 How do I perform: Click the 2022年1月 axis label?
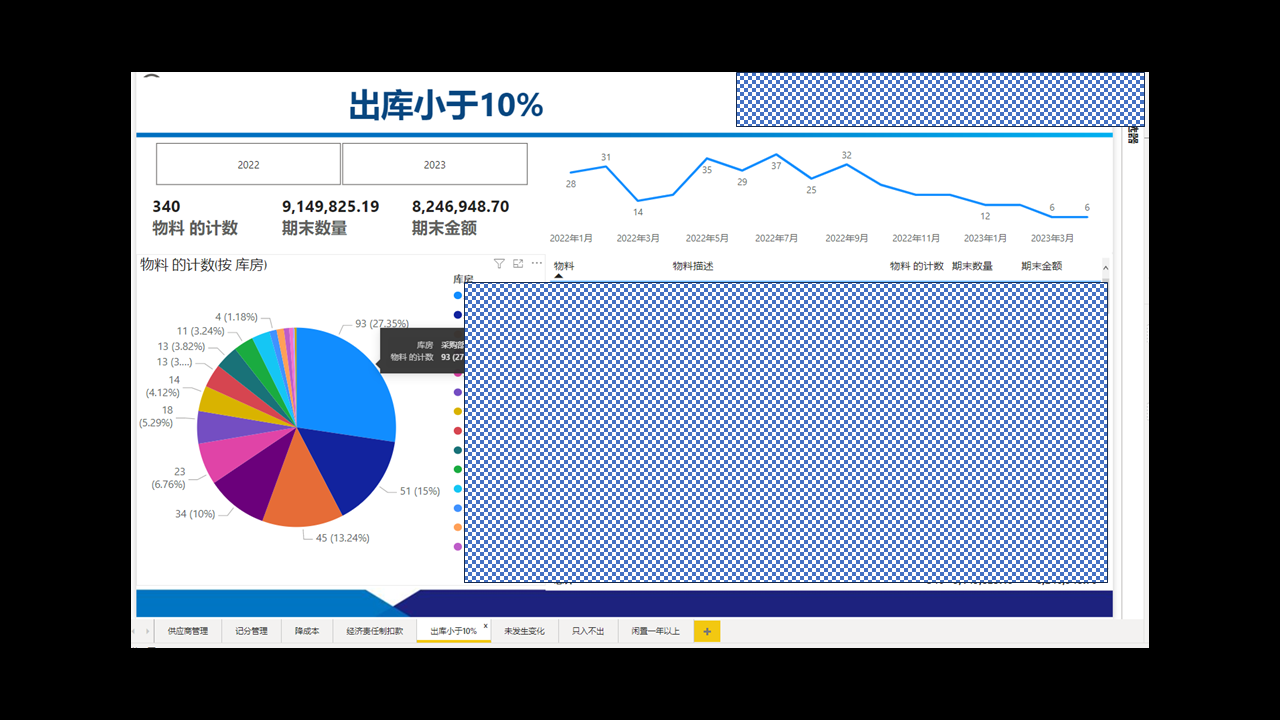pos(571,238)
